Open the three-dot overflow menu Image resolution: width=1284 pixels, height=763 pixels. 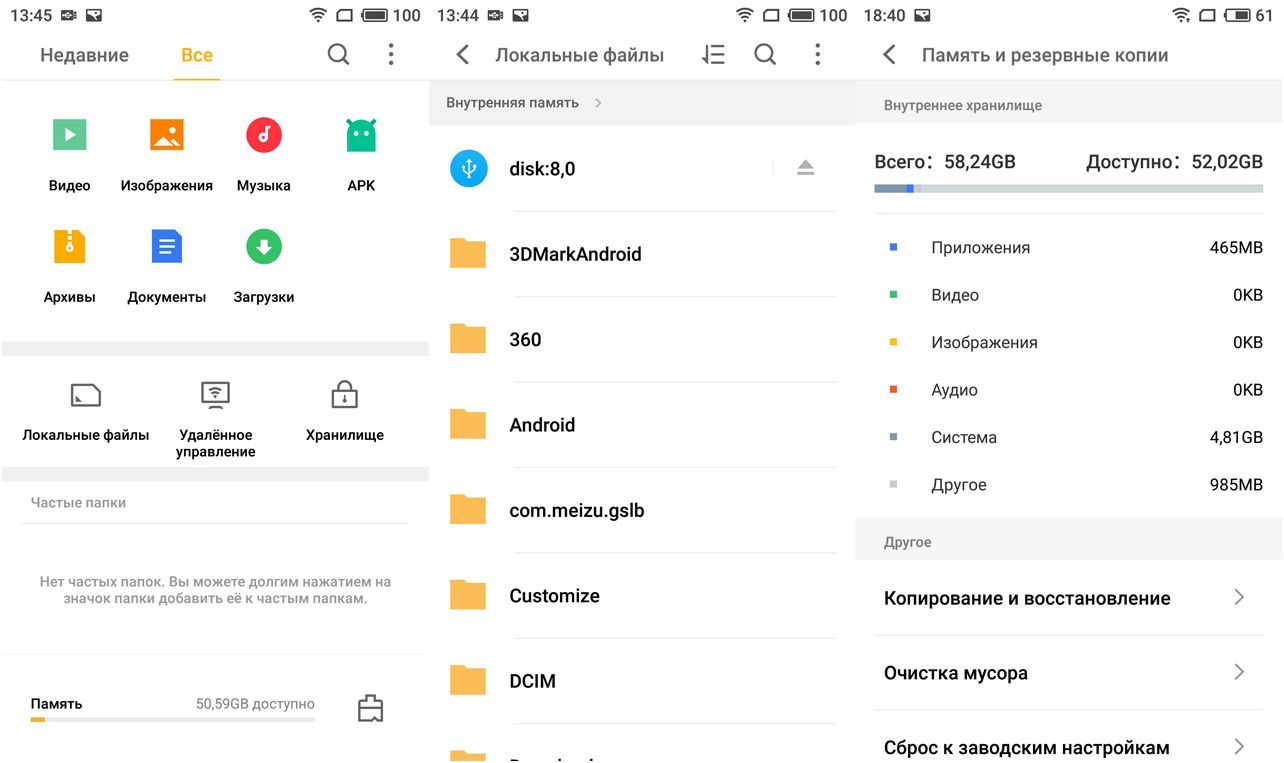pos(391,55)
